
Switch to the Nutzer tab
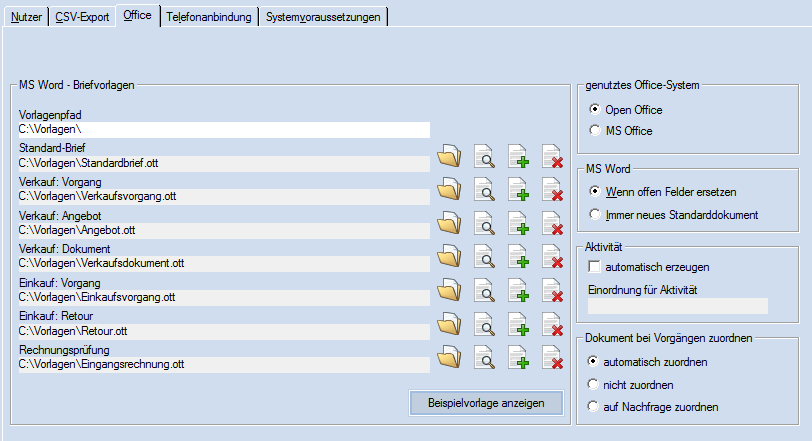pos(26,17)
